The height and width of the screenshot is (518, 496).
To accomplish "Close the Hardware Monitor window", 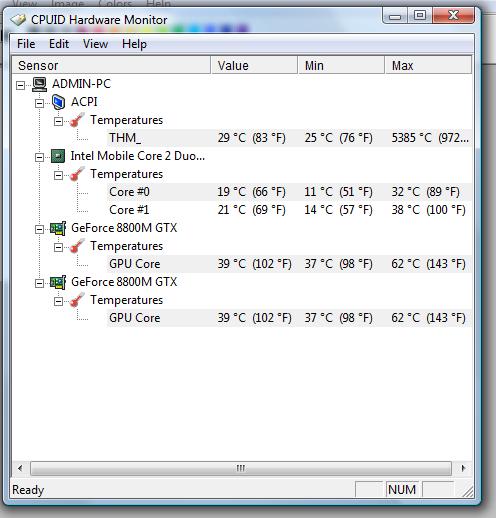I will [453, 15].
